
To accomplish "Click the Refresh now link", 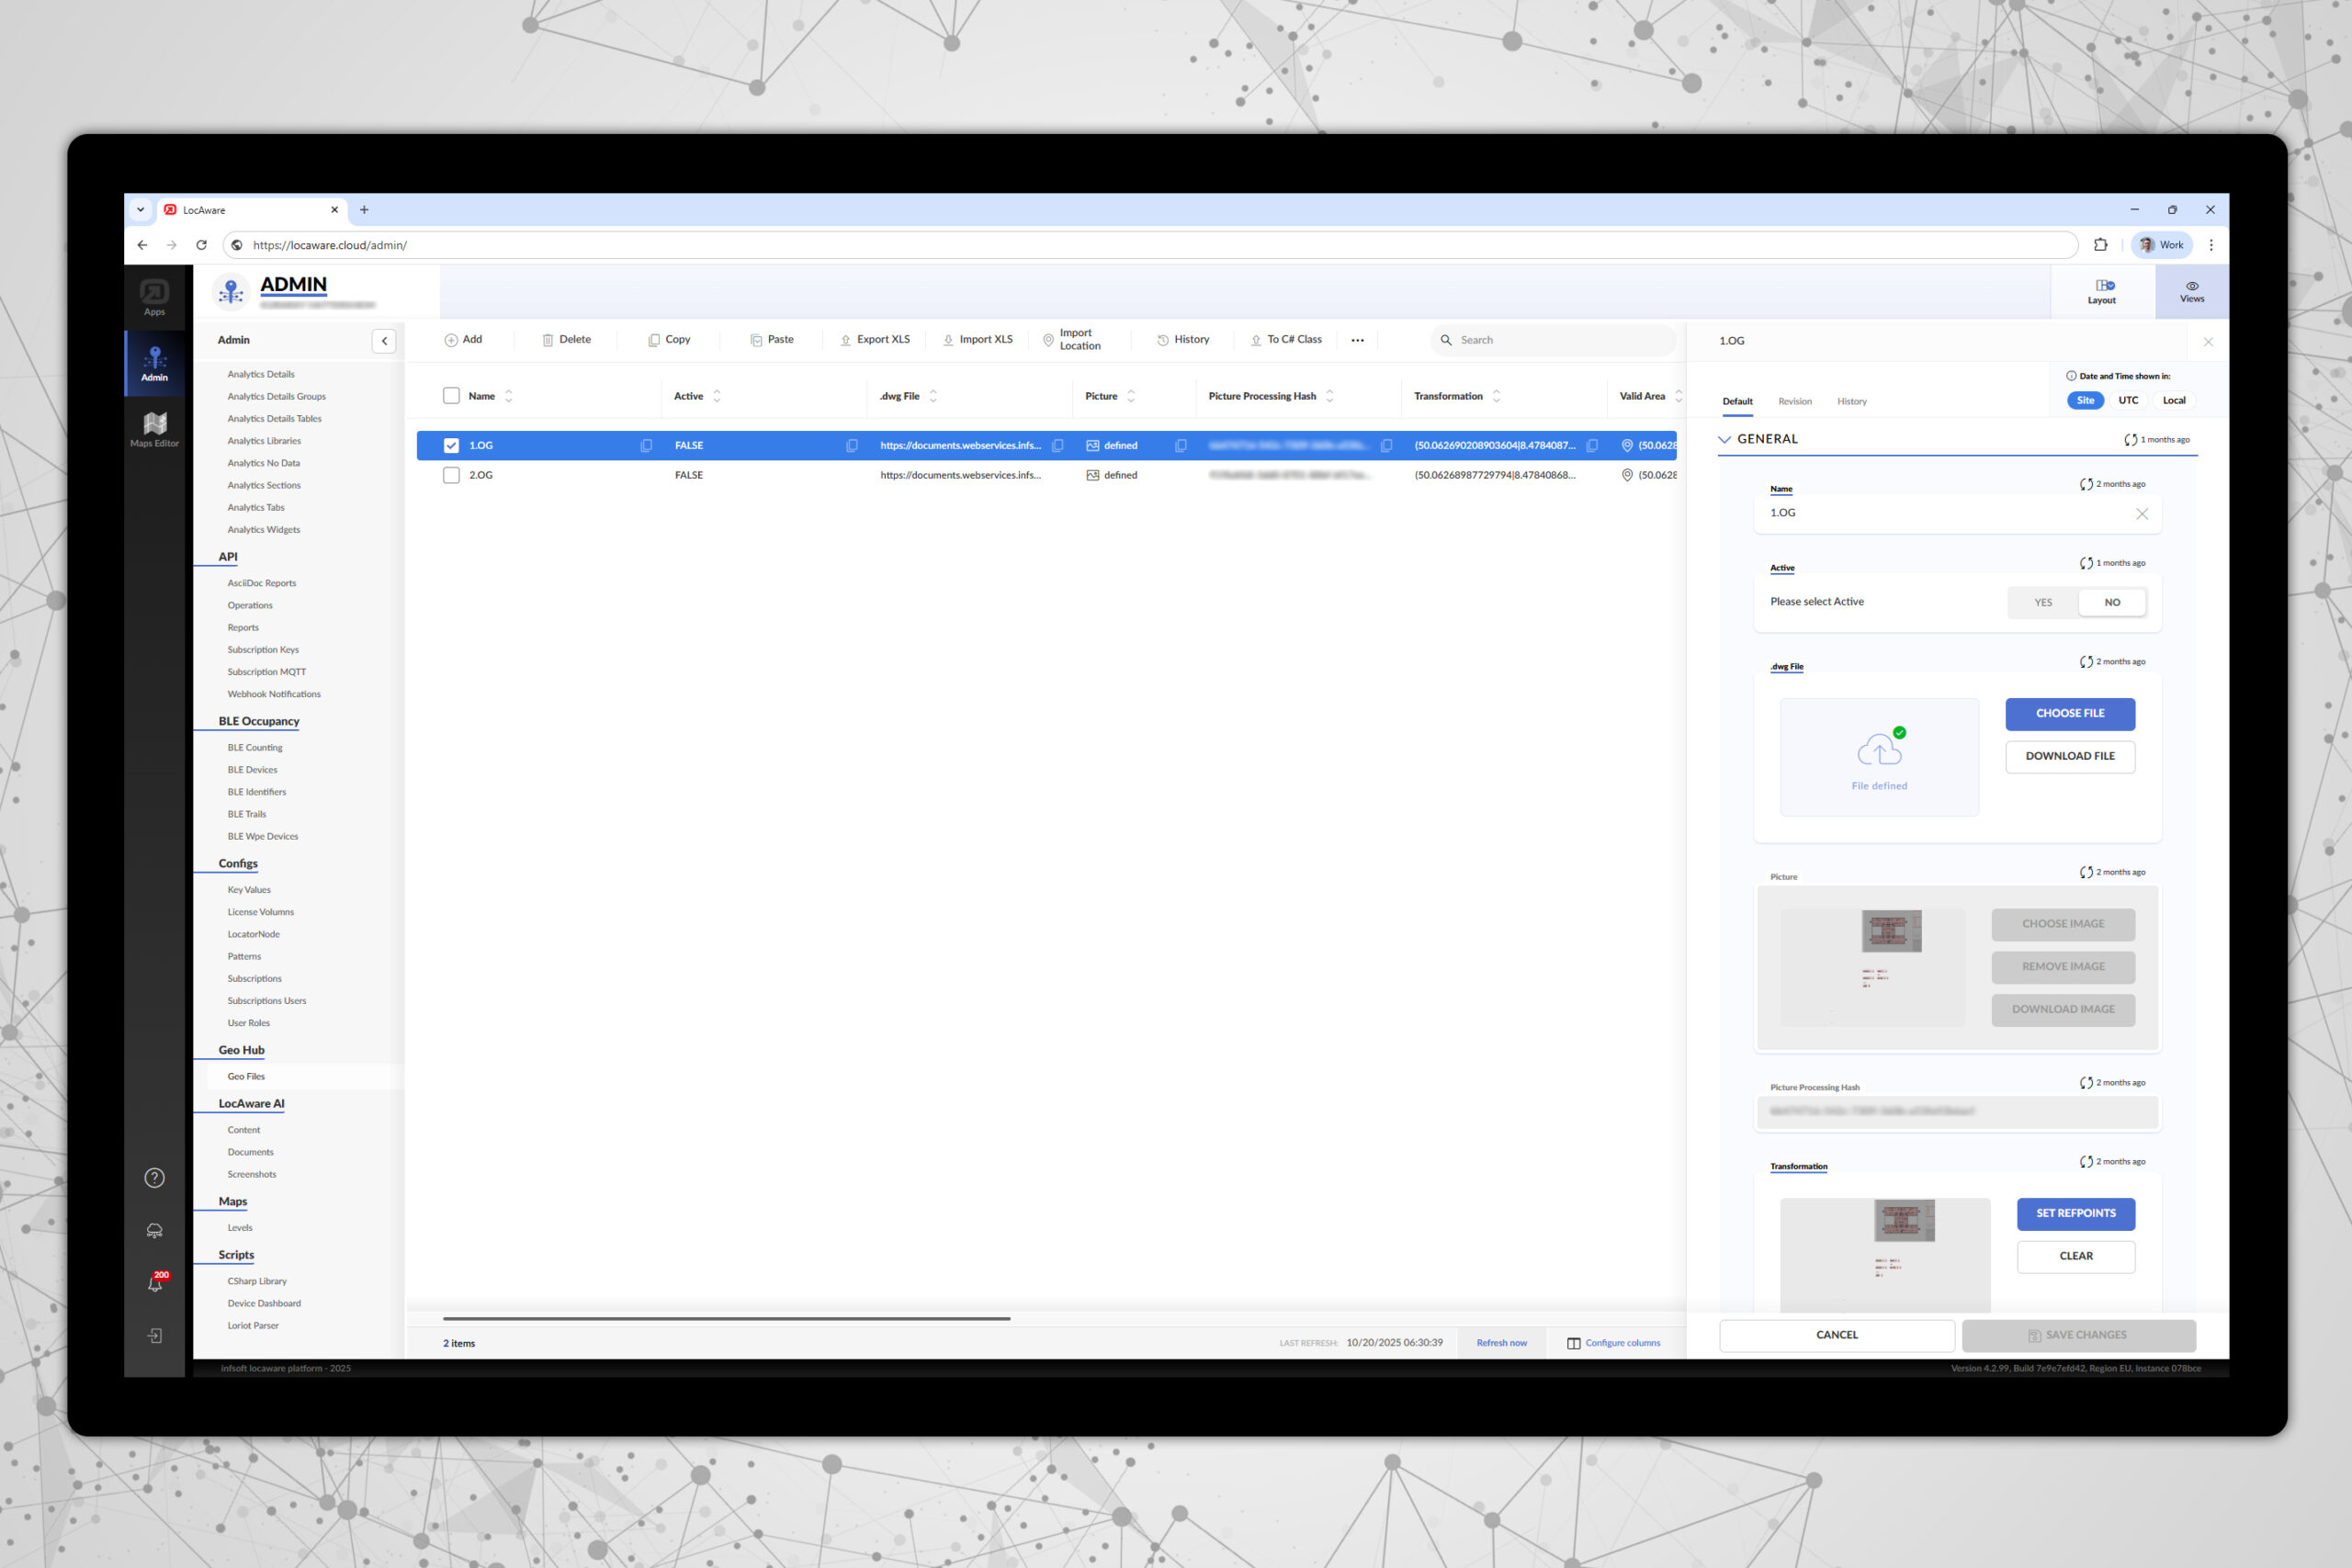I will [1501, 1343].
